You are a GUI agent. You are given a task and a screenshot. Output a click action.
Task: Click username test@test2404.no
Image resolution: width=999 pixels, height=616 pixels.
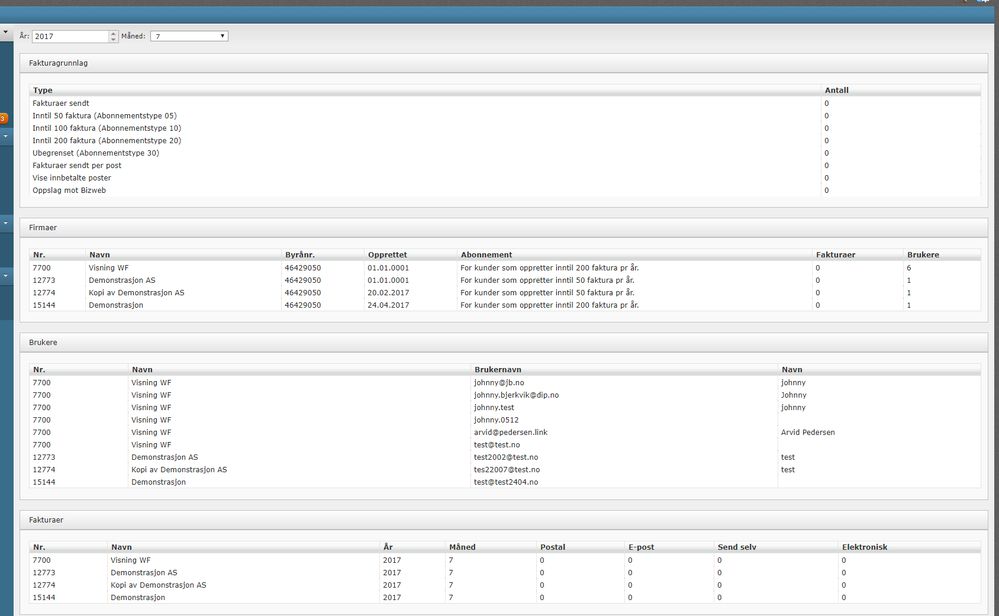click(506, 482)
